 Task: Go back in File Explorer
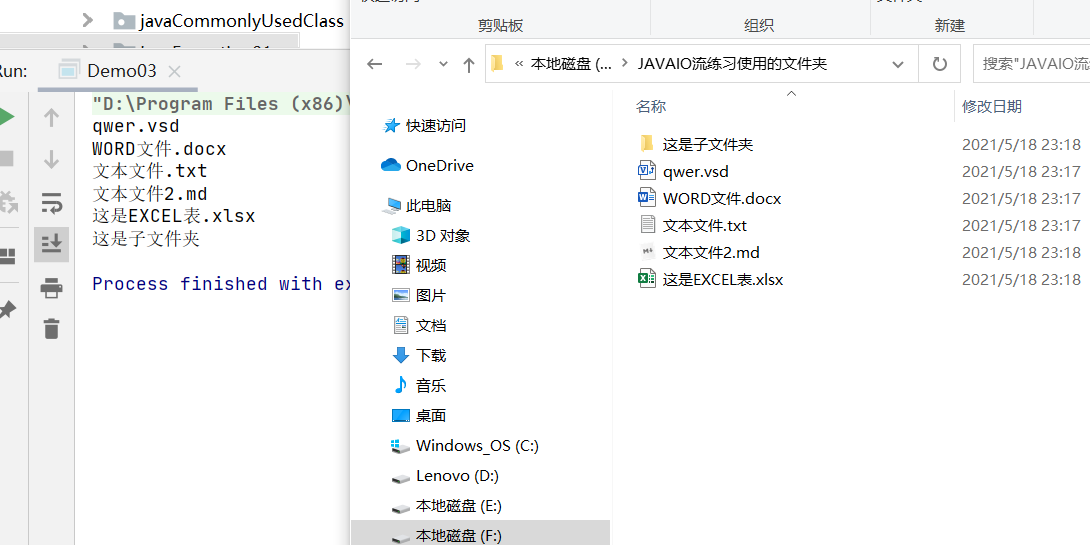coord(375,64)
